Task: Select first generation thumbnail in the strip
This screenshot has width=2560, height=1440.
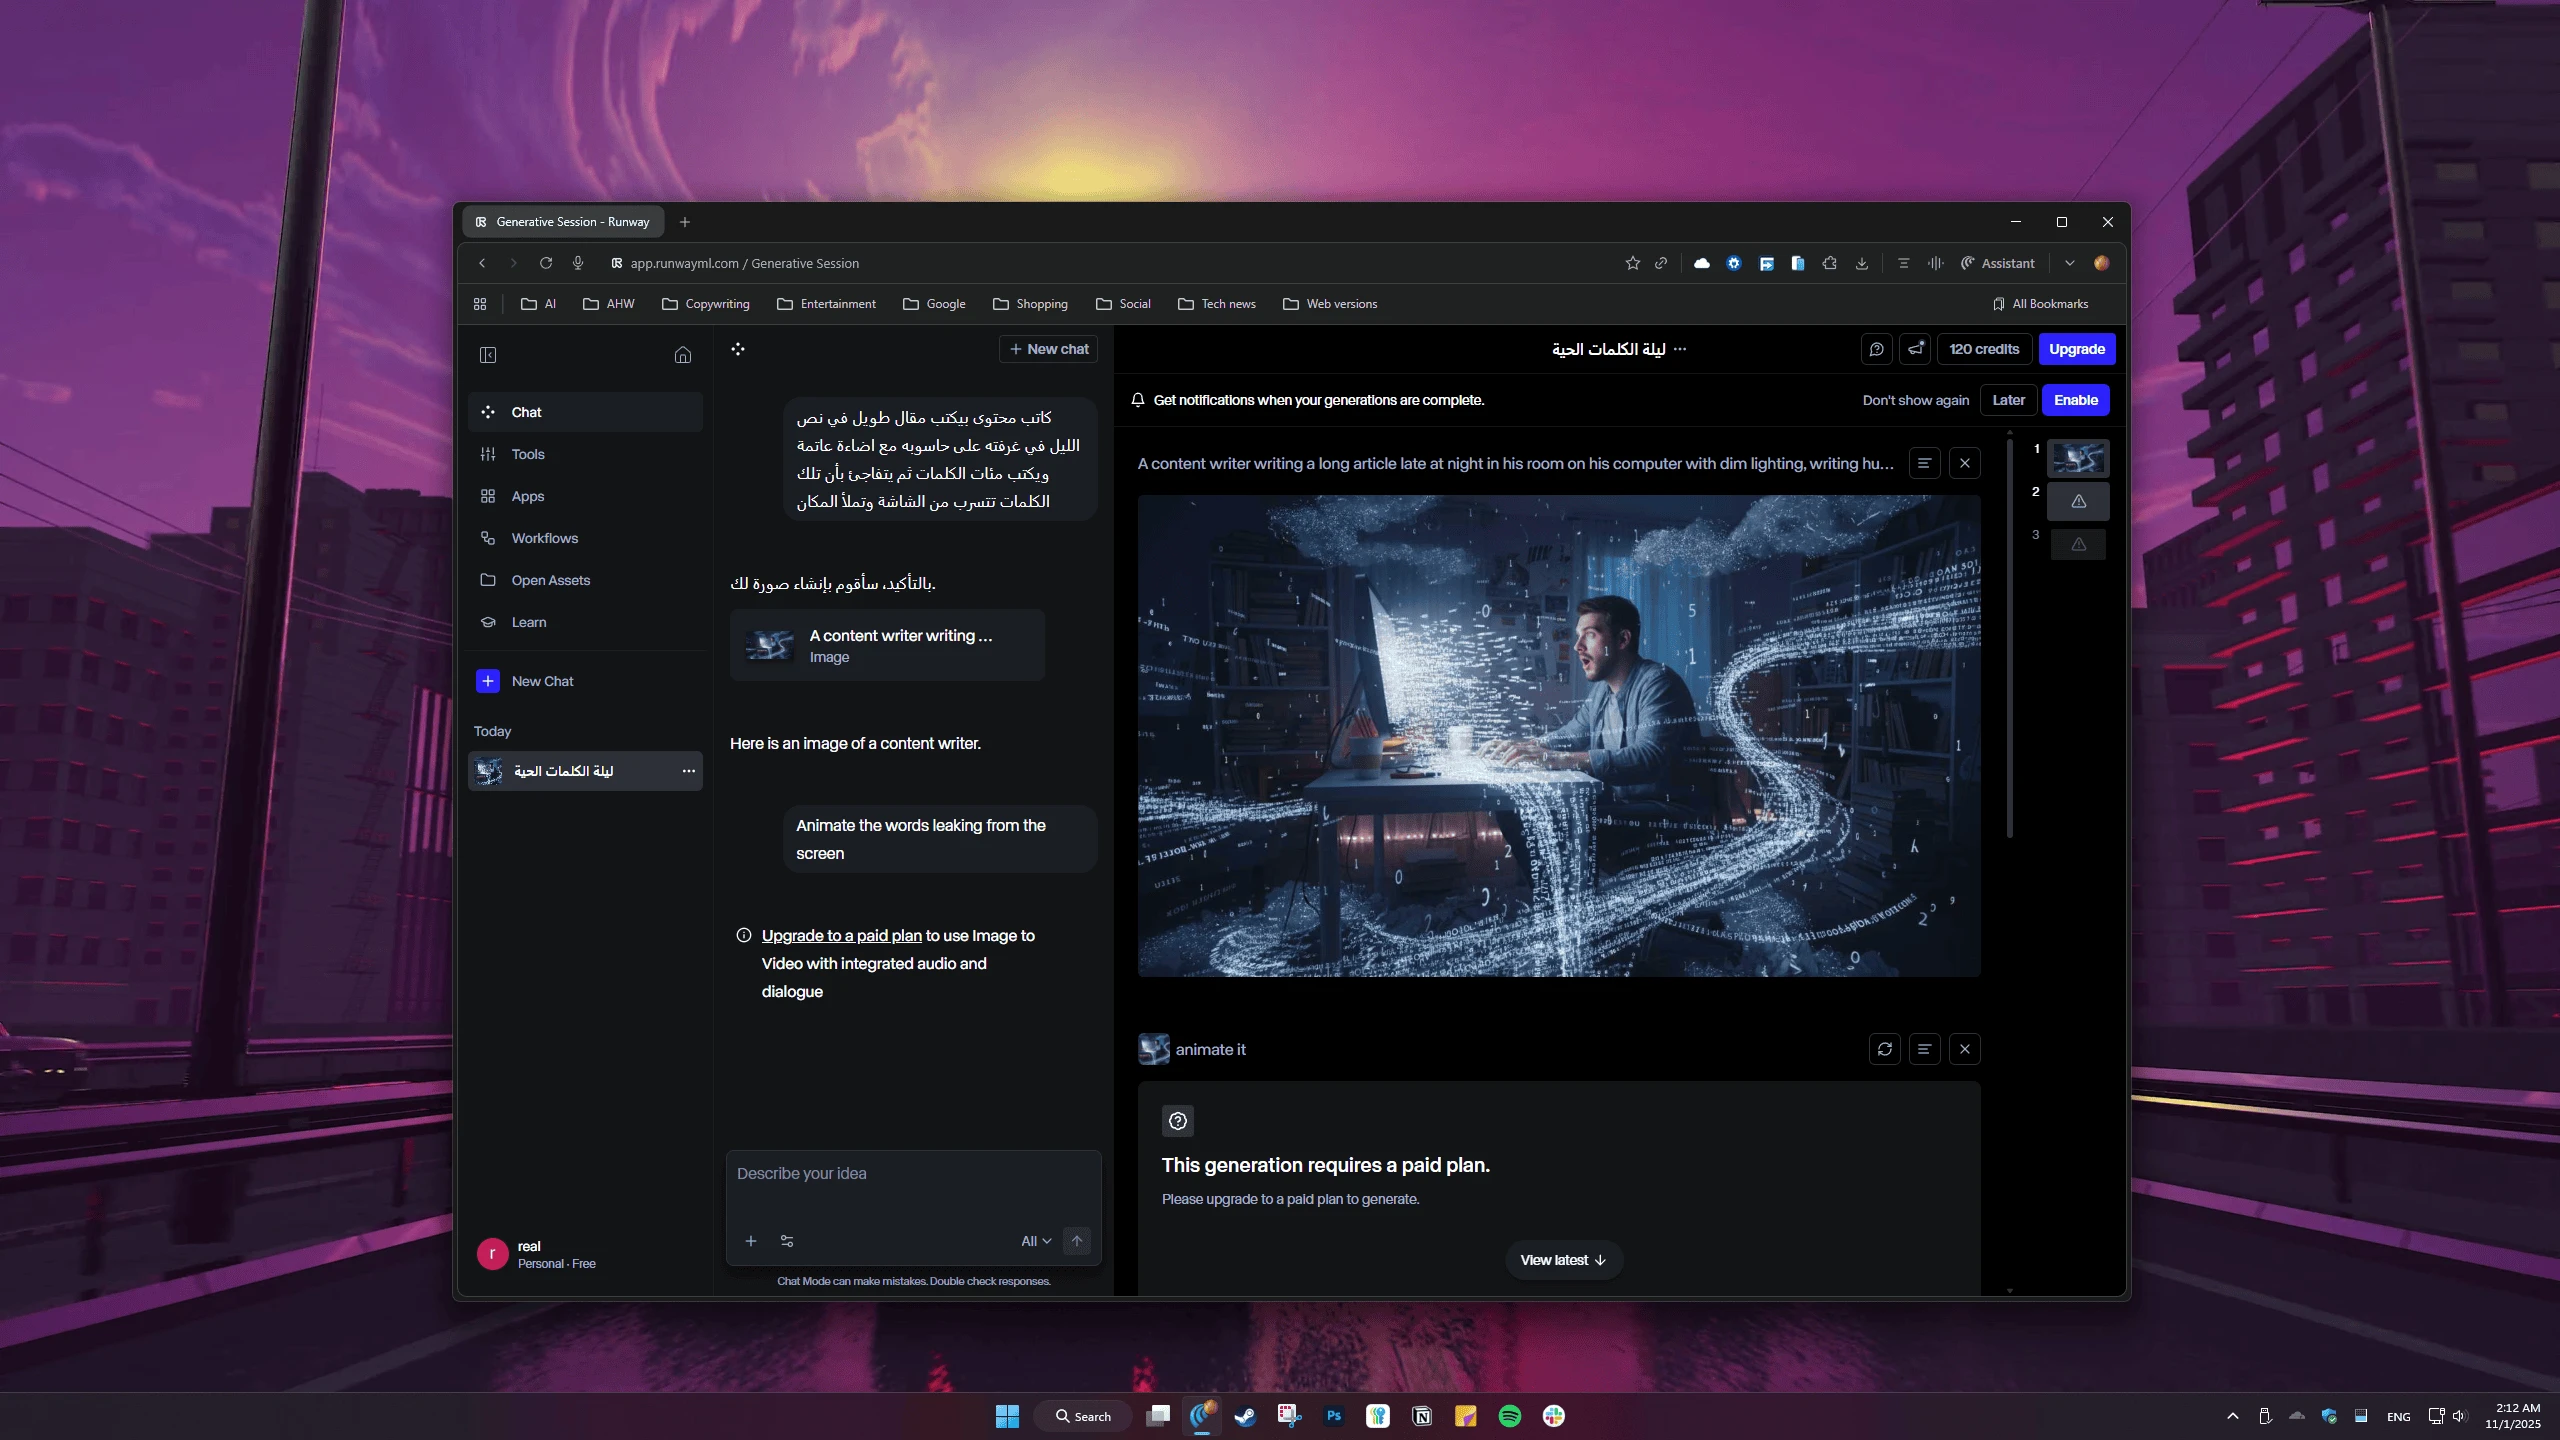Action: point(2078,458)
